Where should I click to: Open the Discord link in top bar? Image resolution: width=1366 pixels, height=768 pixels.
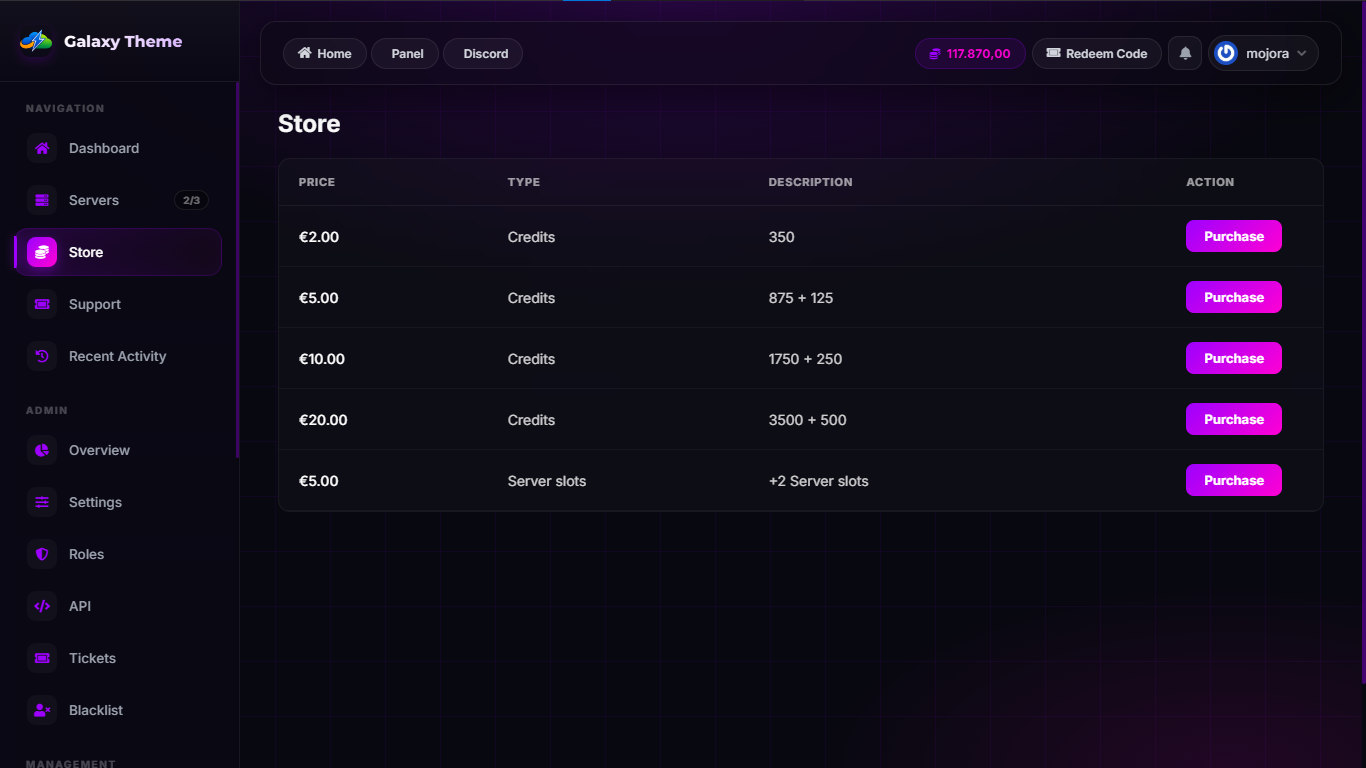[484, 54]
